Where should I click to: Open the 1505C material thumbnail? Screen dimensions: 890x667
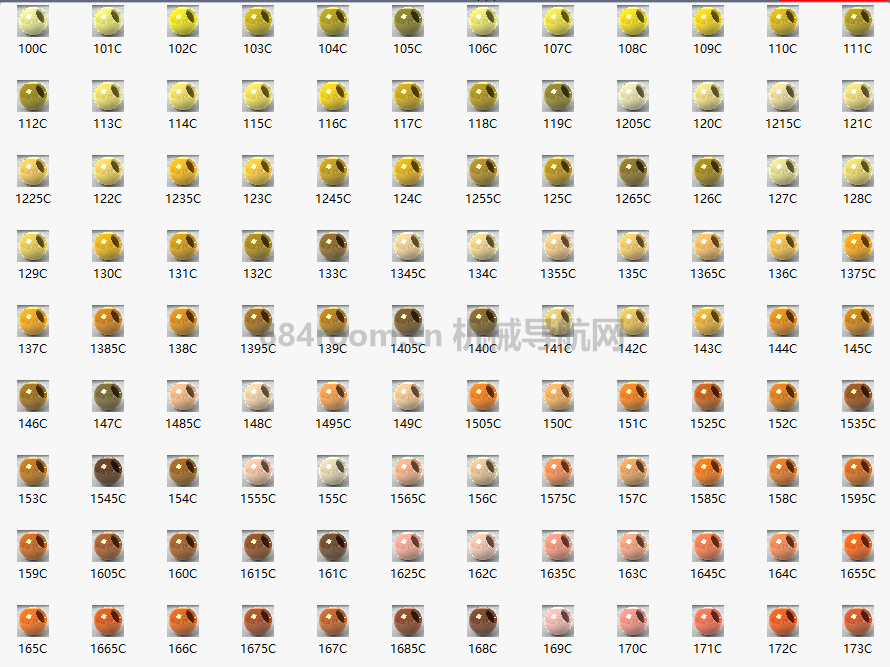tap(483, 396)
